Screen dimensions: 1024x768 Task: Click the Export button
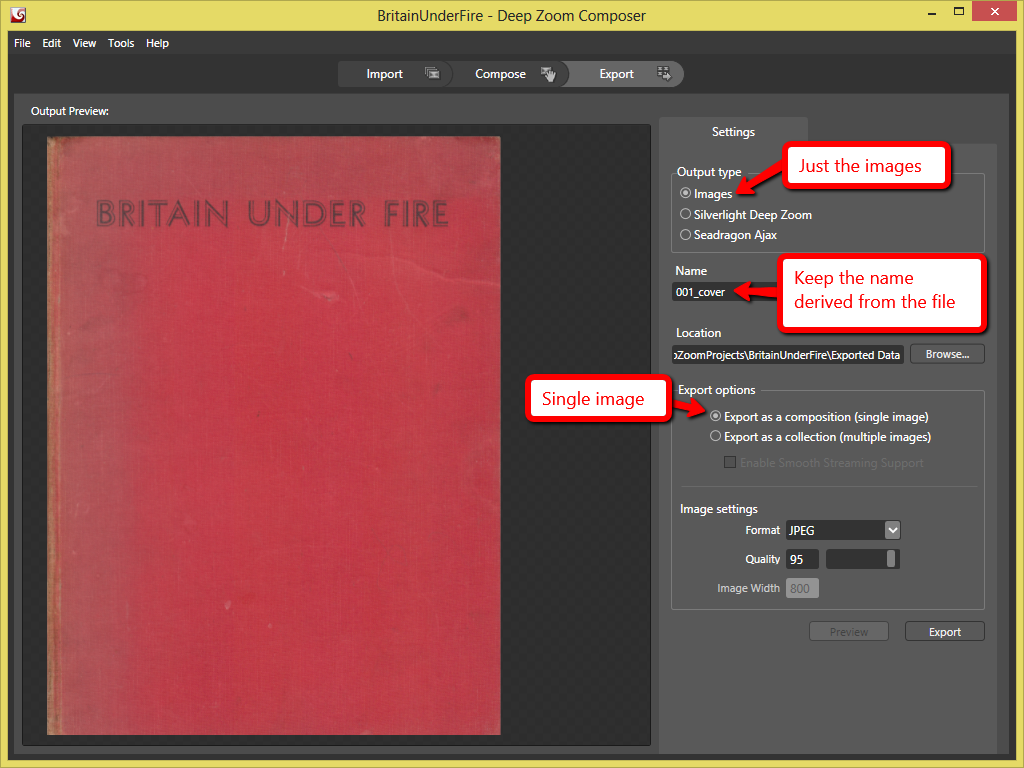point(944,632)
